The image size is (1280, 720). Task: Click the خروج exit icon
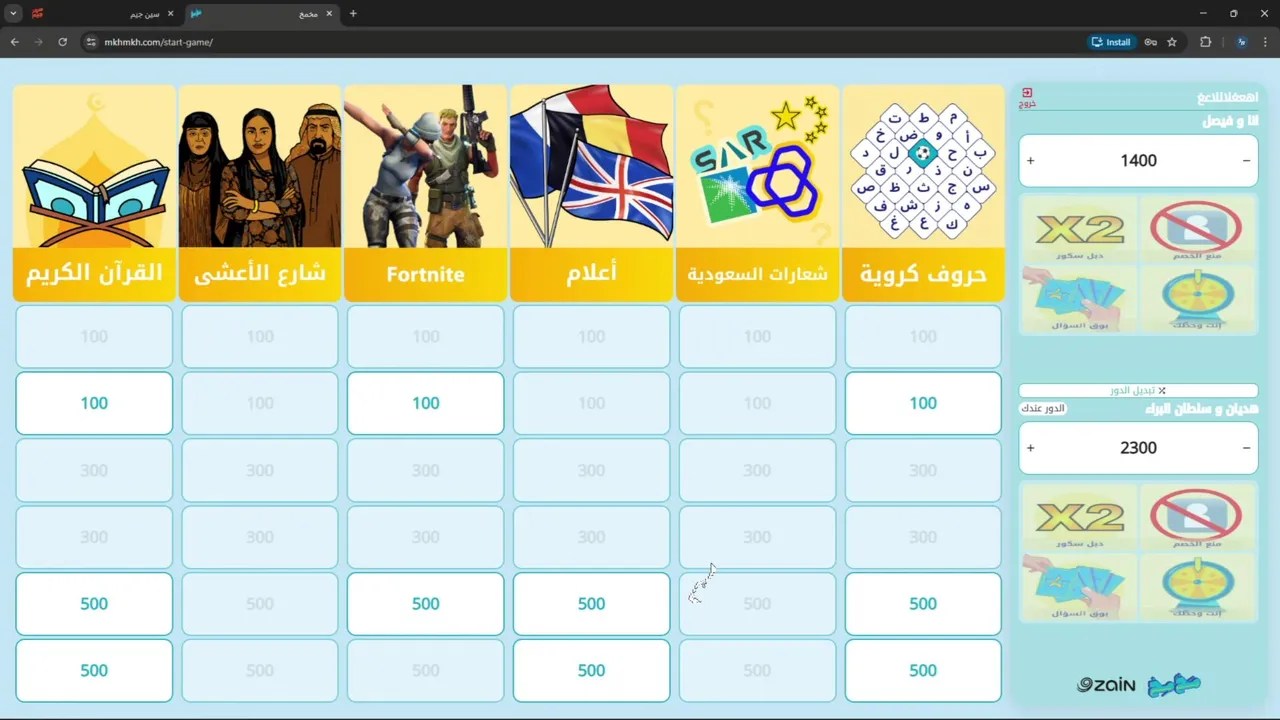pos(1027,97)
